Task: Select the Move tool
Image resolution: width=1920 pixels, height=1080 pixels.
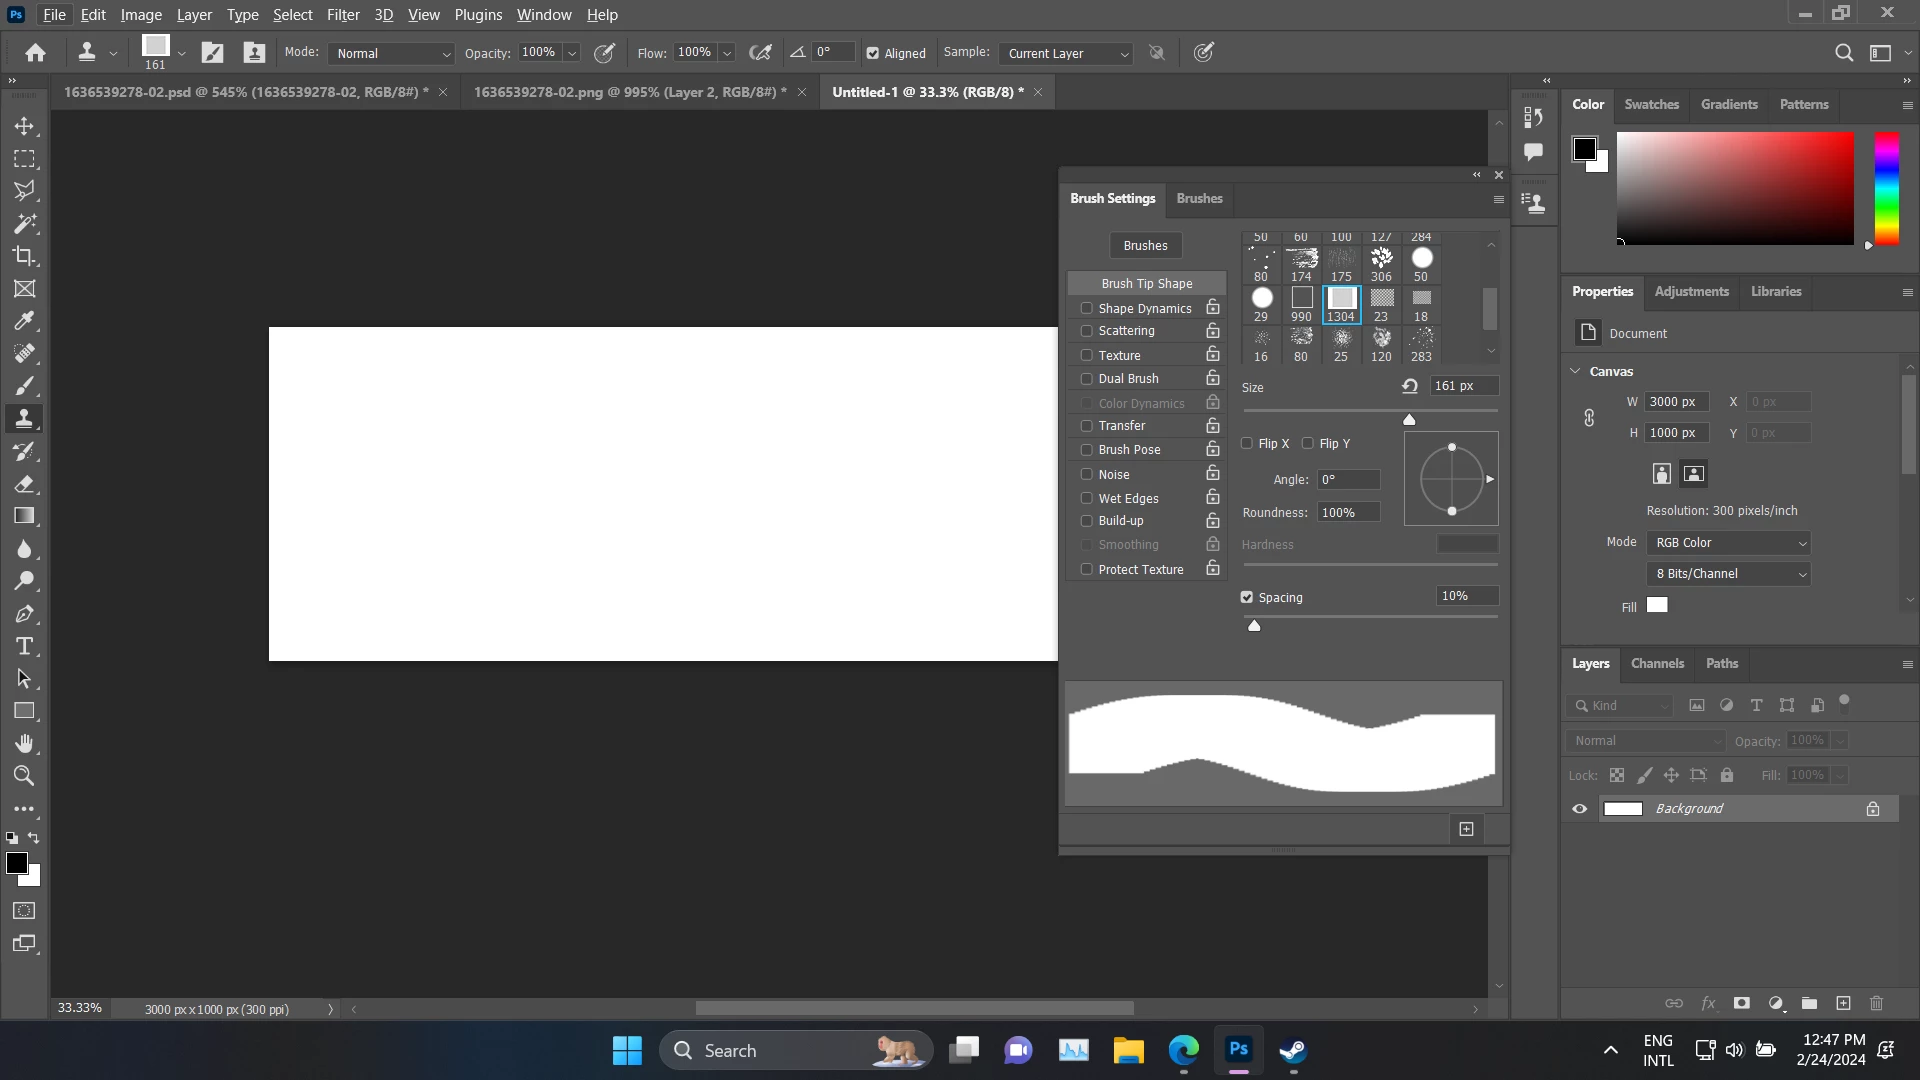Action: pos(24,127)
